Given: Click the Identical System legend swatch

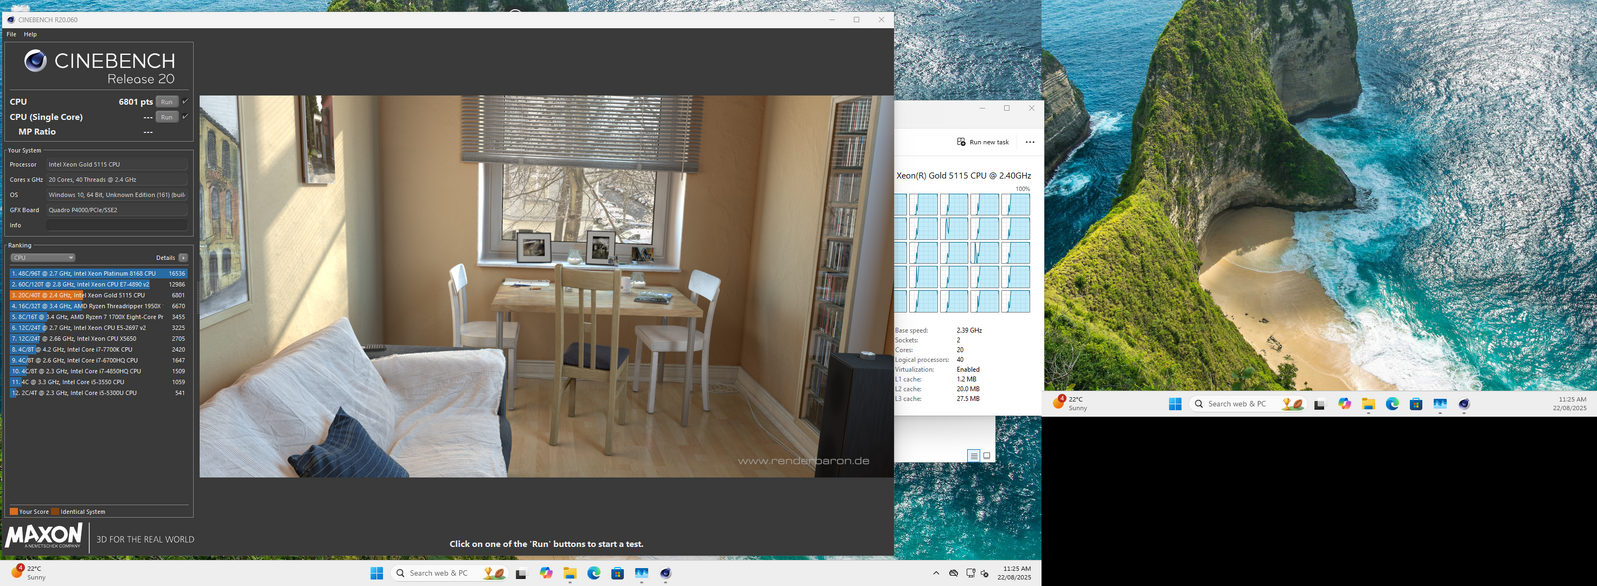Looking at the screenshot, I should pos(55,512).
